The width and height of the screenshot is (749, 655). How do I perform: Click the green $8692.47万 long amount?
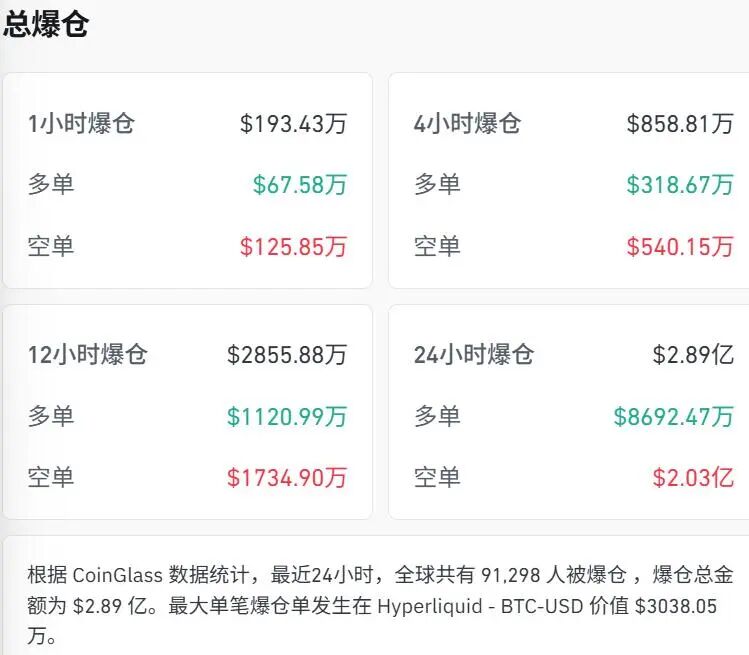[x=673, y=417]
